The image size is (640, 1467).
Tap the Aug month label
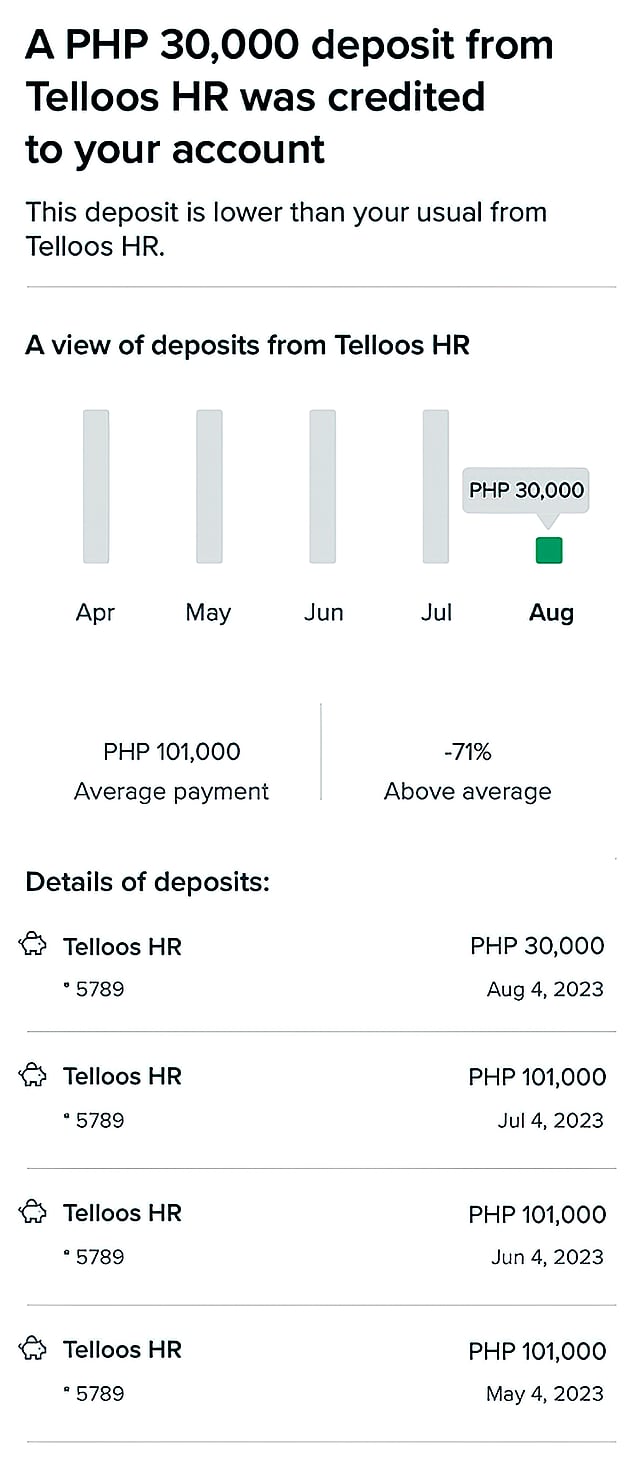click(x=551, y=613)
